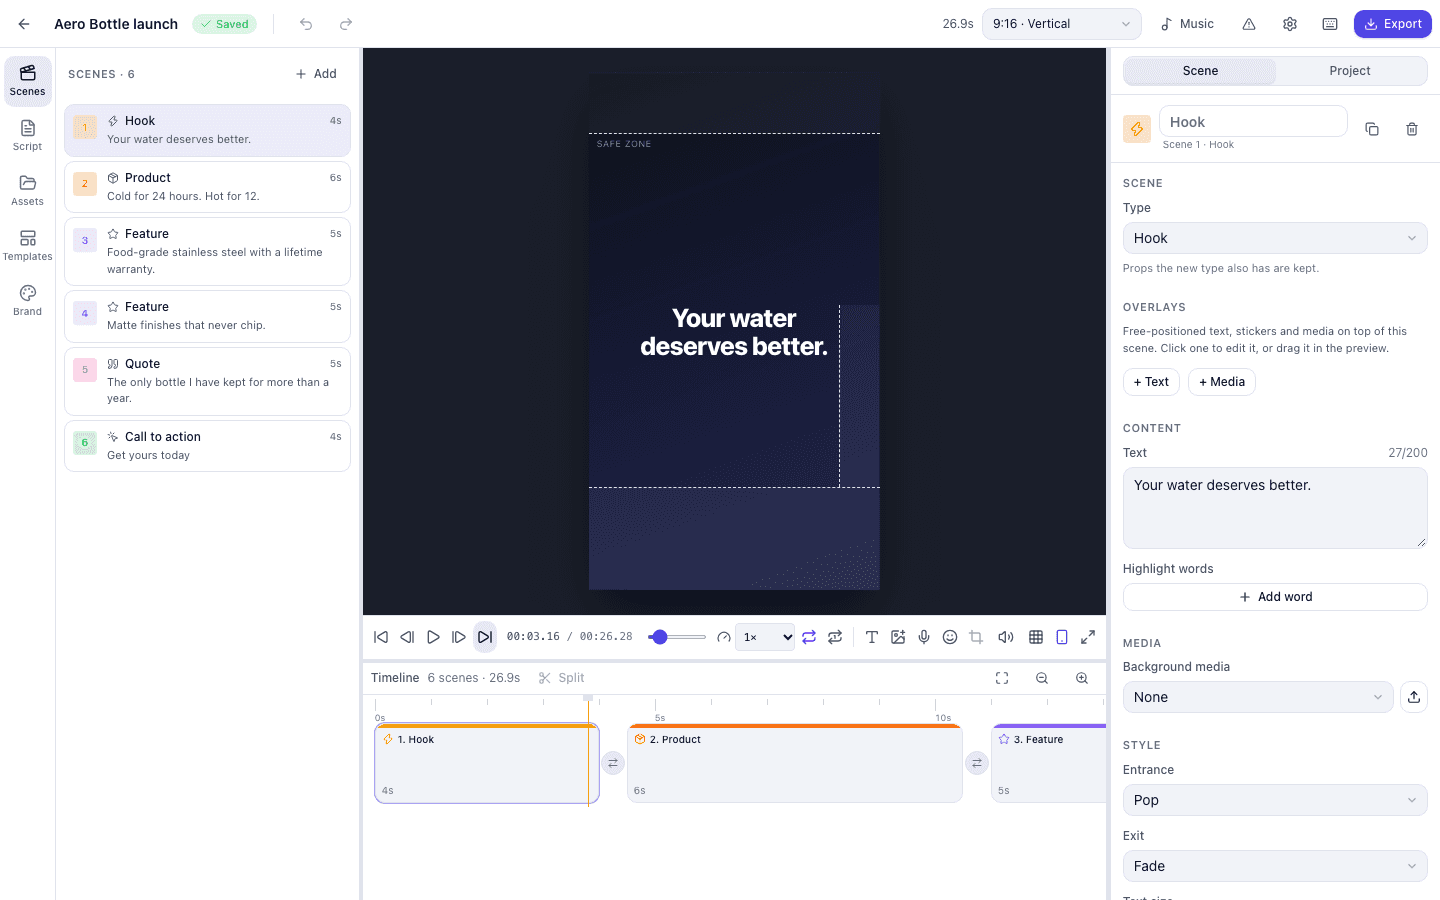This screenshot has height=900, width=1440.
Task: Click transition icon between Hook and Product
Action: [613, 763]
